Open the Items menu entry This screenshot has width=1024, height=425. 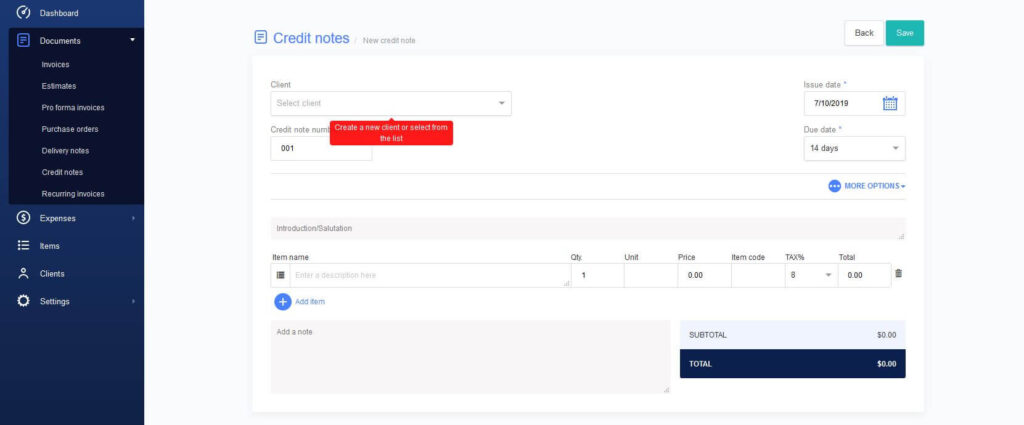click(x=50, y=246)
